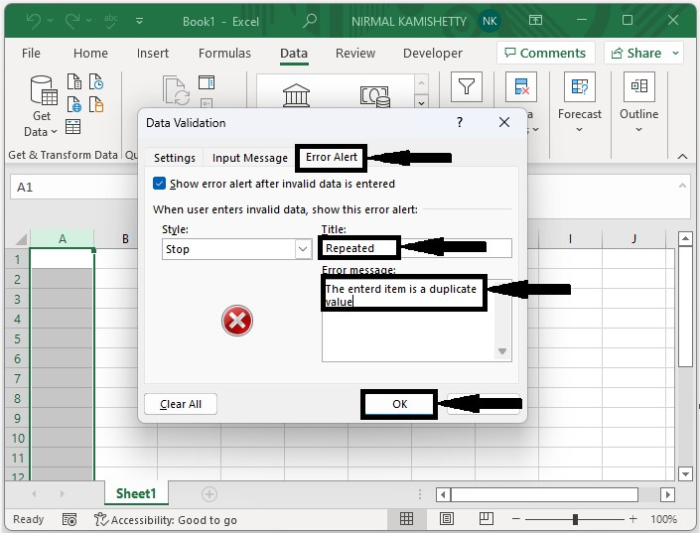The height and width of the screenshot is (533, 700).
Task: Click the Queries & Connections icon
Action: coord(206,83)
